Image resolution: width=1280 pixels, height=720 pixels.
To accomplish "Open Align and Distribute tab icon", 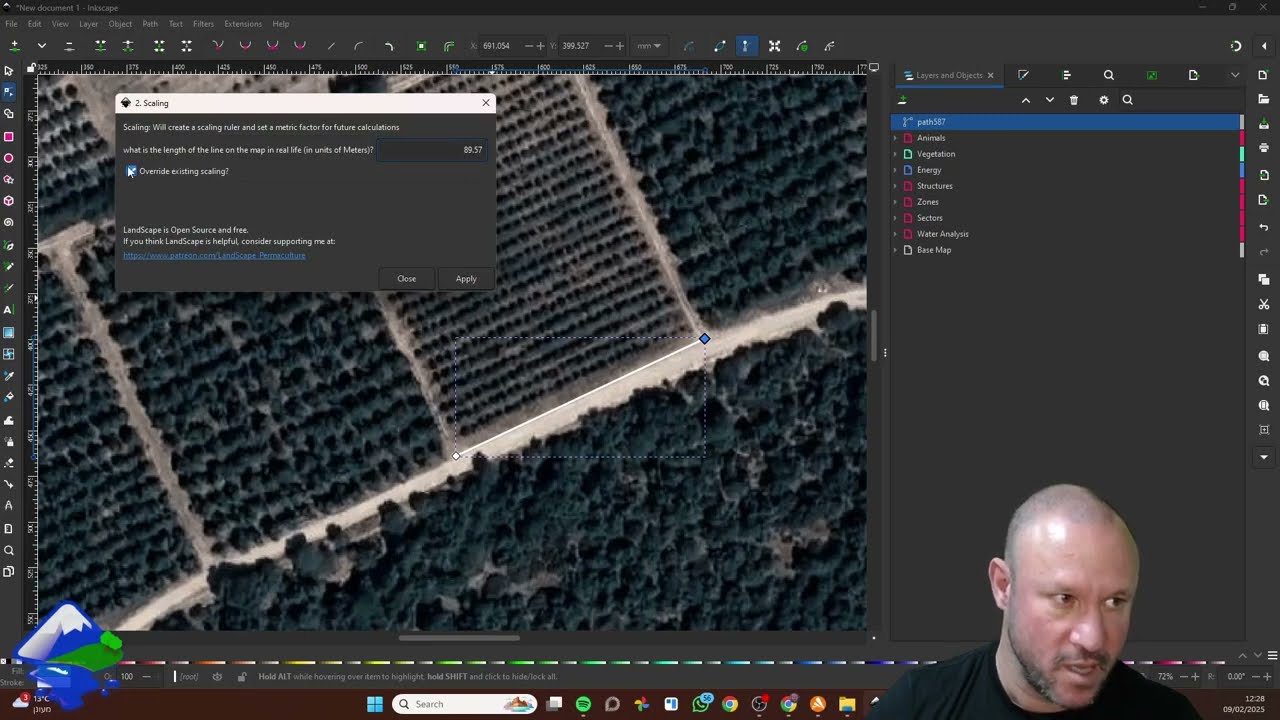I will [1066, 75].
